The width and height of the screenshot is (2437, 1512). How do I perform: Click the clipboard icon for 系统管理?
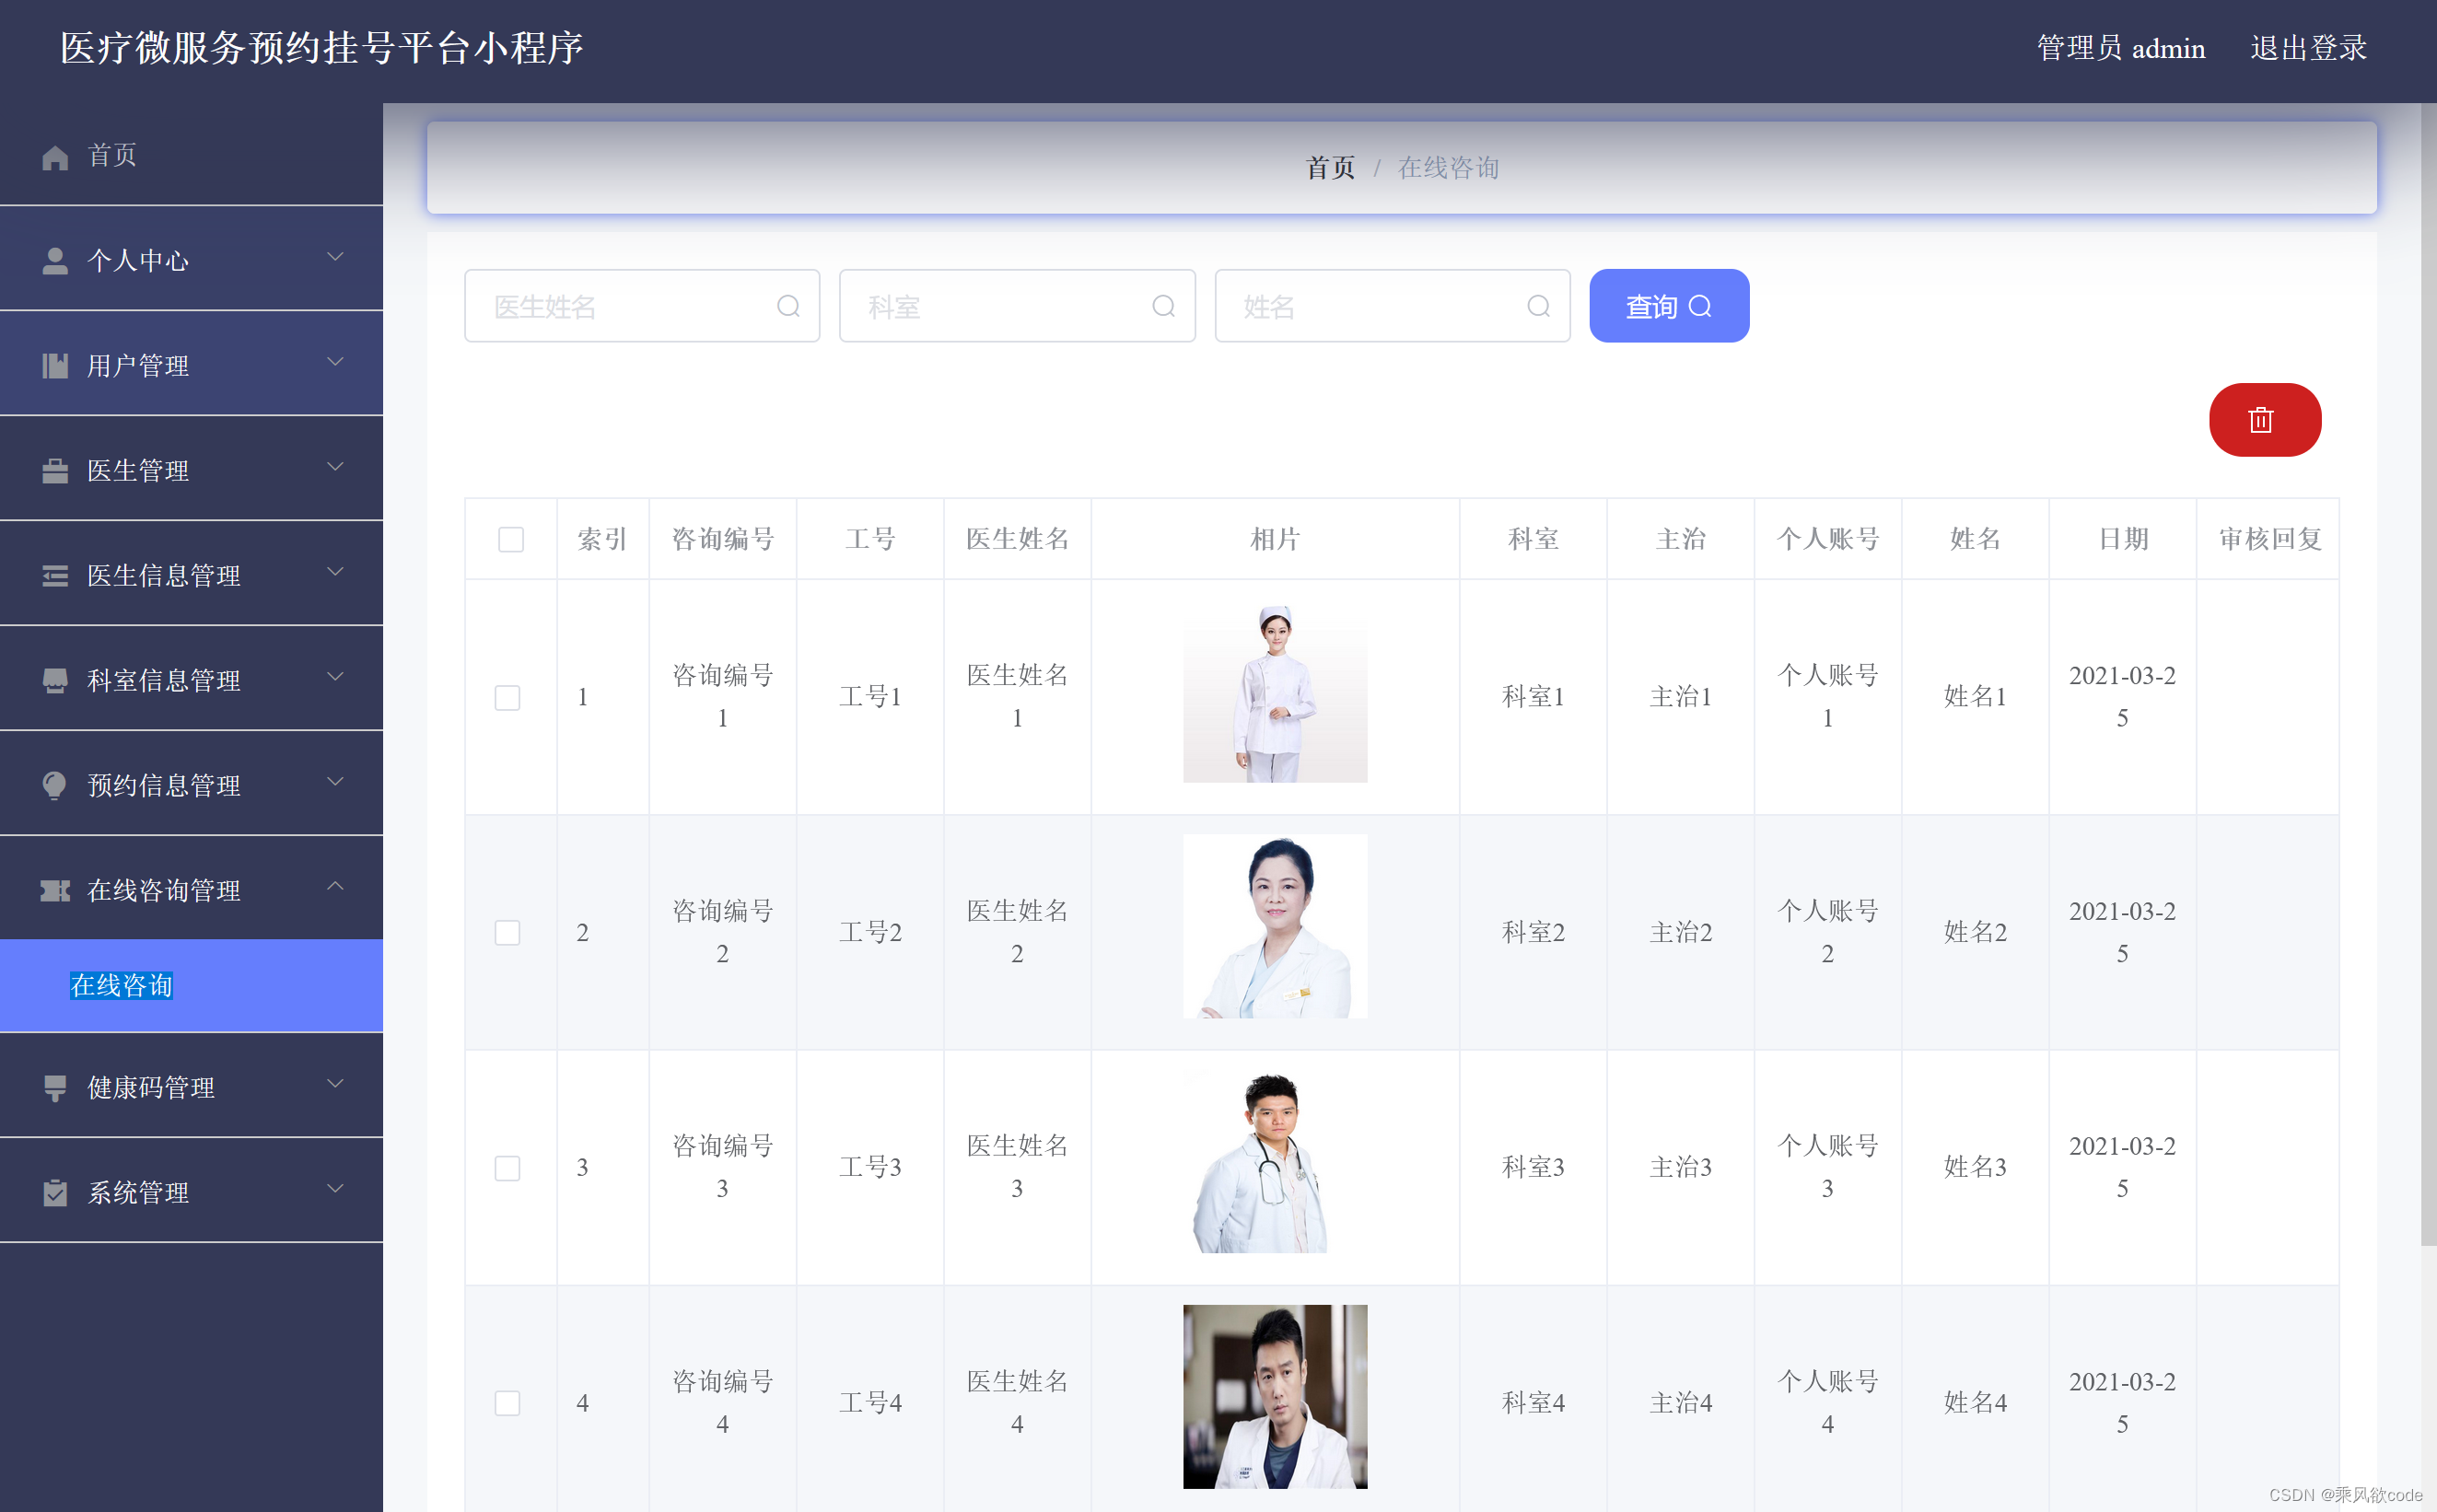coord(55,1193)
